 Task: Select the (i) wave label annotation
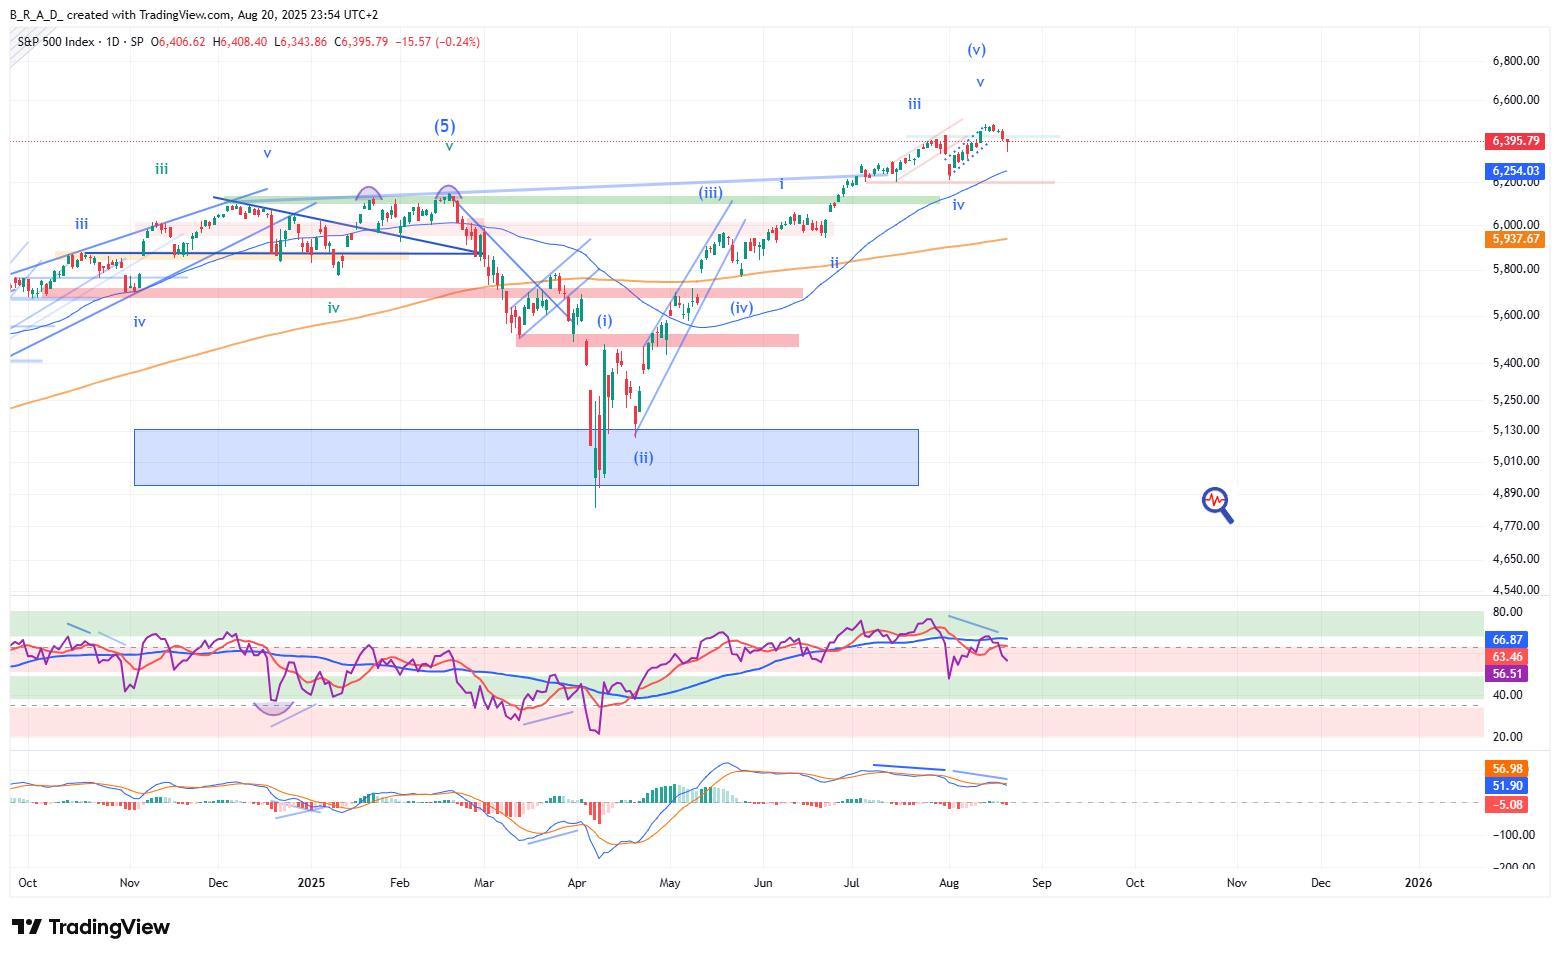[x=605, y=321]
